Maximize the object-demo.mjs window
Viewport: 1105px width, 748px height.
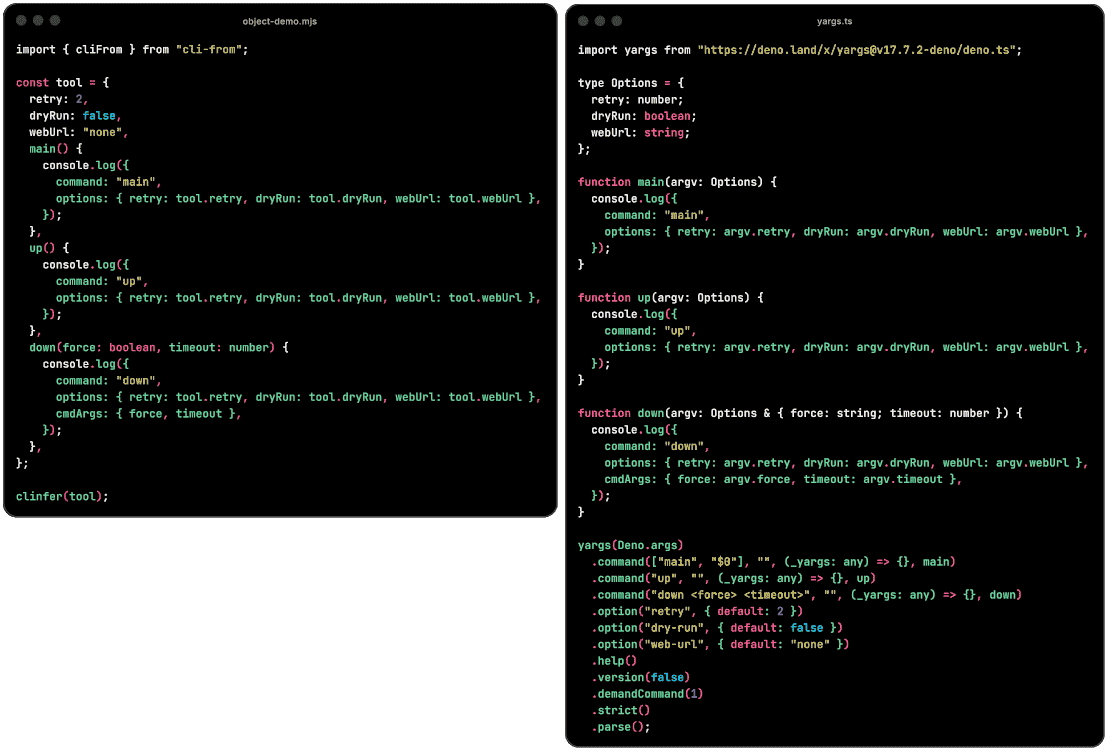coord(55,21)
